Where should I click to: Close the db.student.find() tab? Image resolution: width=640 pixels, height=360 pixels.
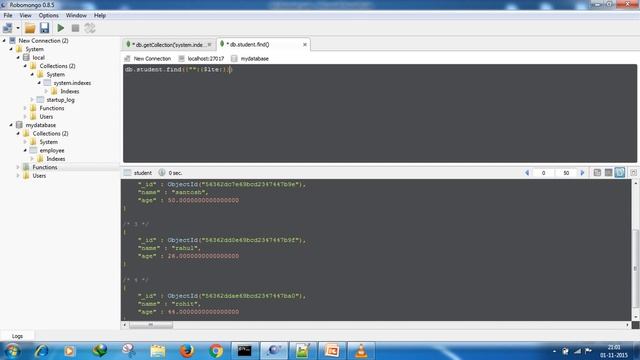tap(304, 44)
